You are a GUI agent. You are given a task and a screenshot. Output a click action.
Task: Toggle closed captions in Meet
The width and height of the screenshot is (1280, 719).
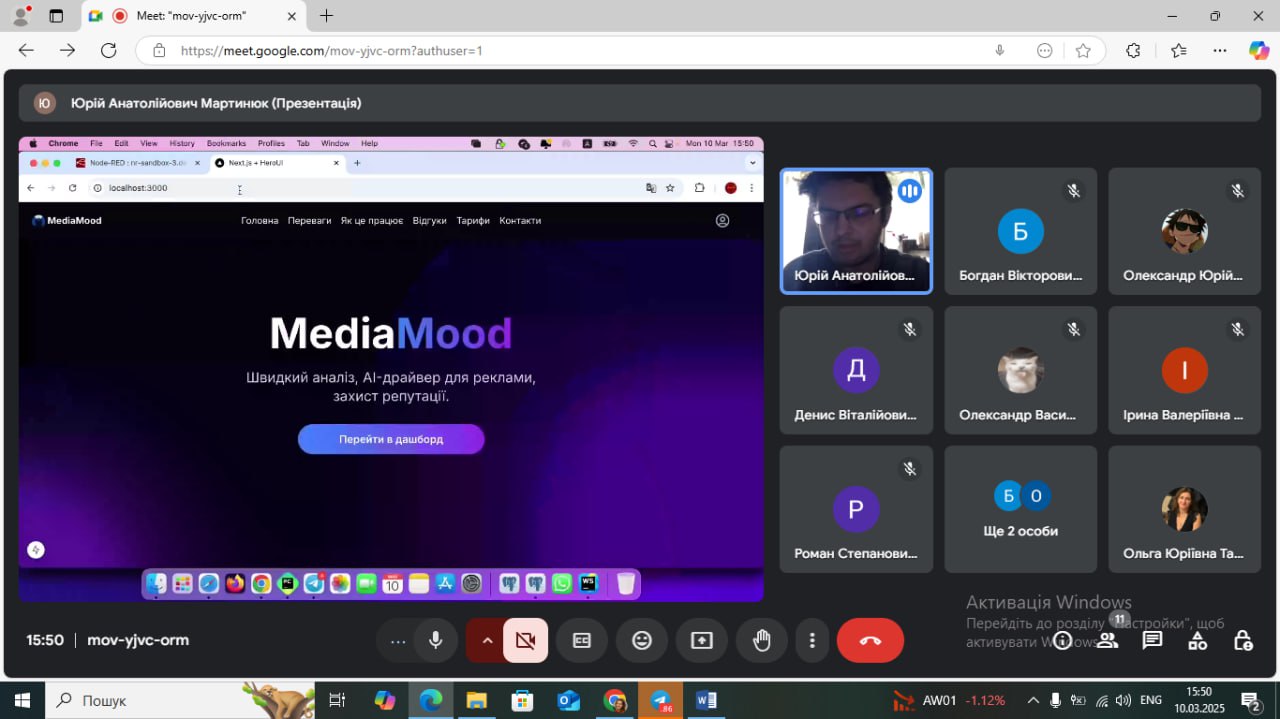582,640
